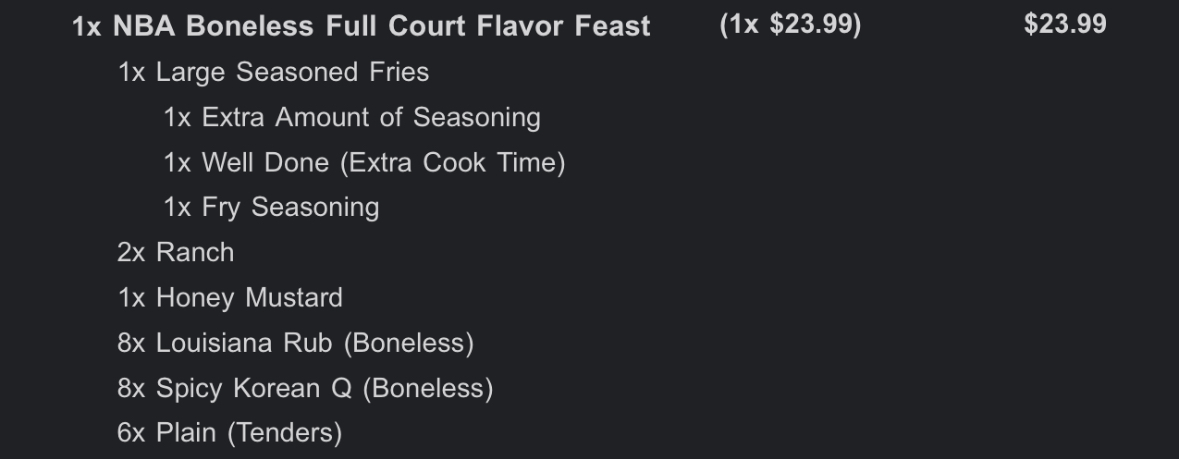This screenshot has width=1179, height=459.
Task: Select the Well Done (Extra Cook Time) modifier
Action: pyautogui.click(x=383, y=162)
